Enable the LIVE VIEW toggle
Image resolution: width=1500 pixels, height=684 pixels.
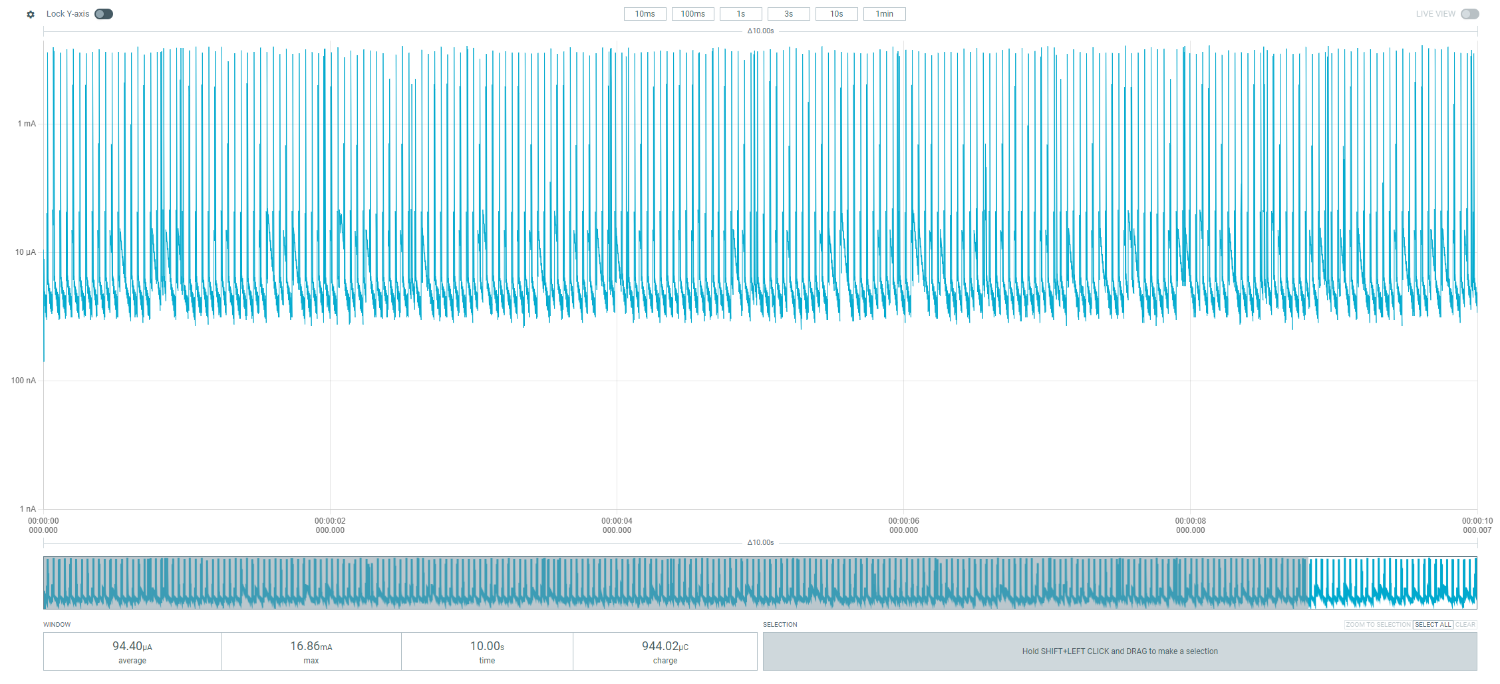point(1469,14)
